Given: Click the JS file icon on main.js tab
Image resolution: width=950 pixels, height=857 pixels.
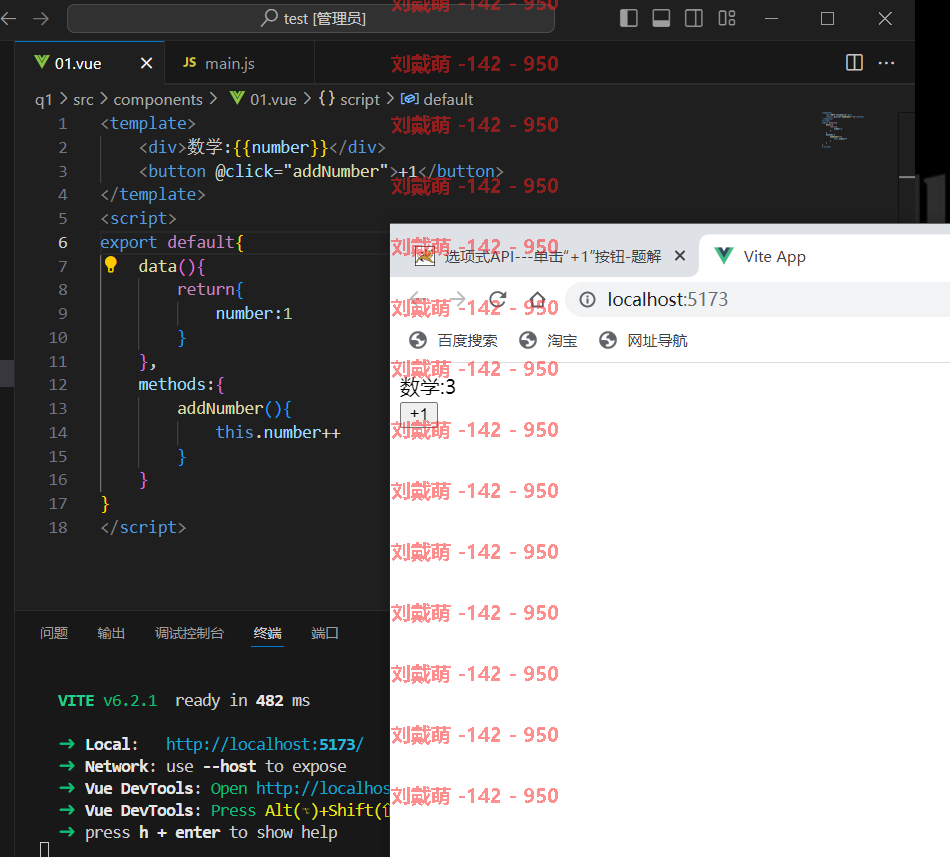Looking at the screenshot, I should 190,62.
